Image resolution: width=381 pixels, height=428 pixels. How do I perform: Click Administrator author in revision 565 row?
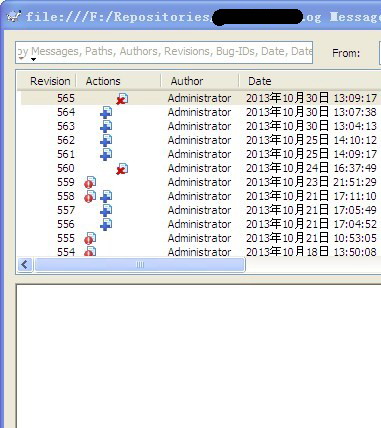tap(199, 98)
